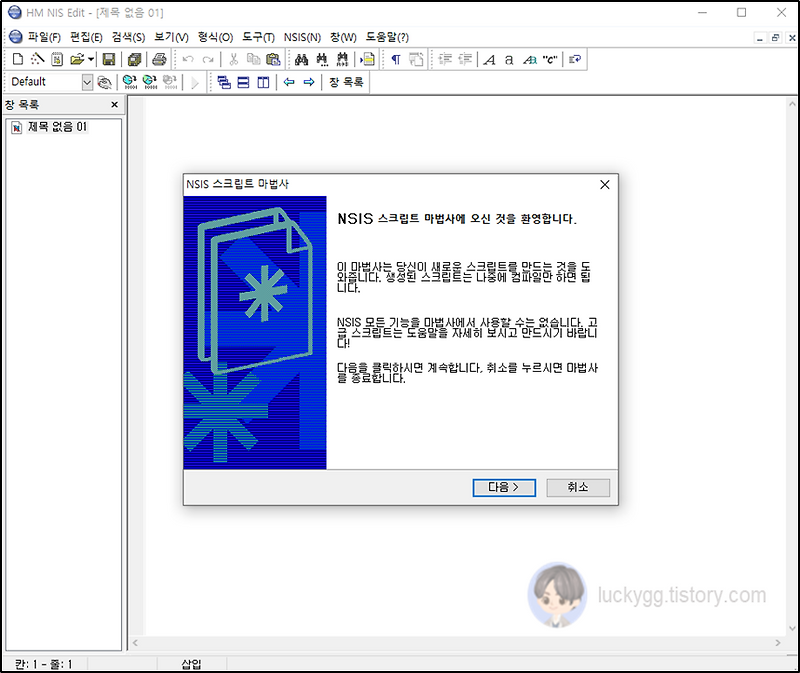Close the NSIS 스크립트 마법사 dialog
Image resolution: width=800 pixels, height=673 pixels.
[x=605, y=185]
